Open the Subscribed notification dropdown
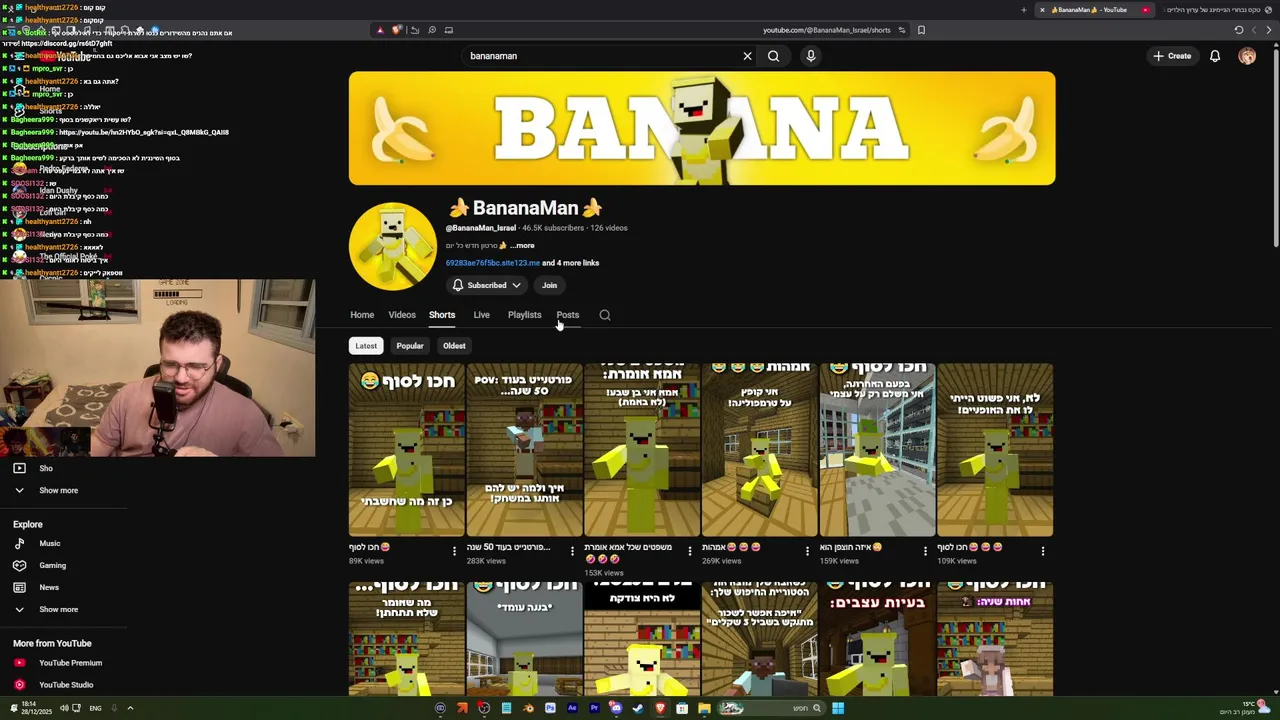 487,285
